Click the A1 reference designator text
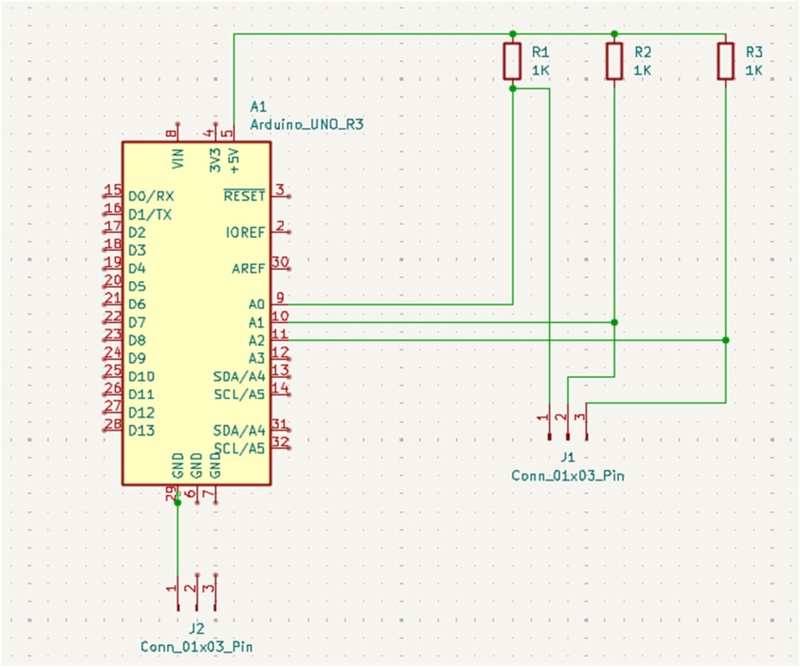 pos(258,106)
